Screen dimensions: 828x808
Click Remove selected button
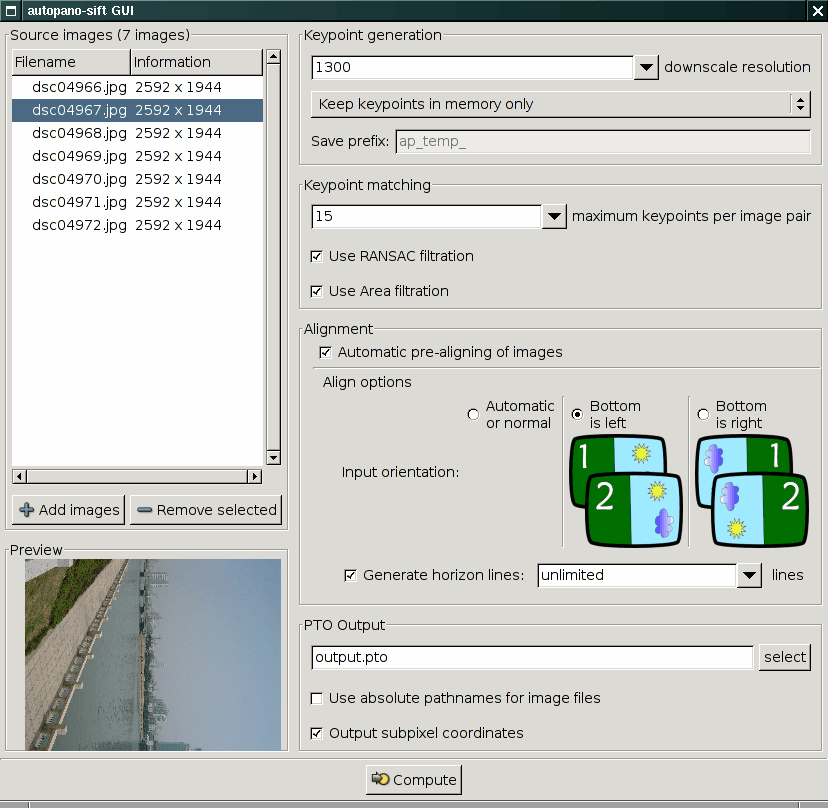[206, 510]
